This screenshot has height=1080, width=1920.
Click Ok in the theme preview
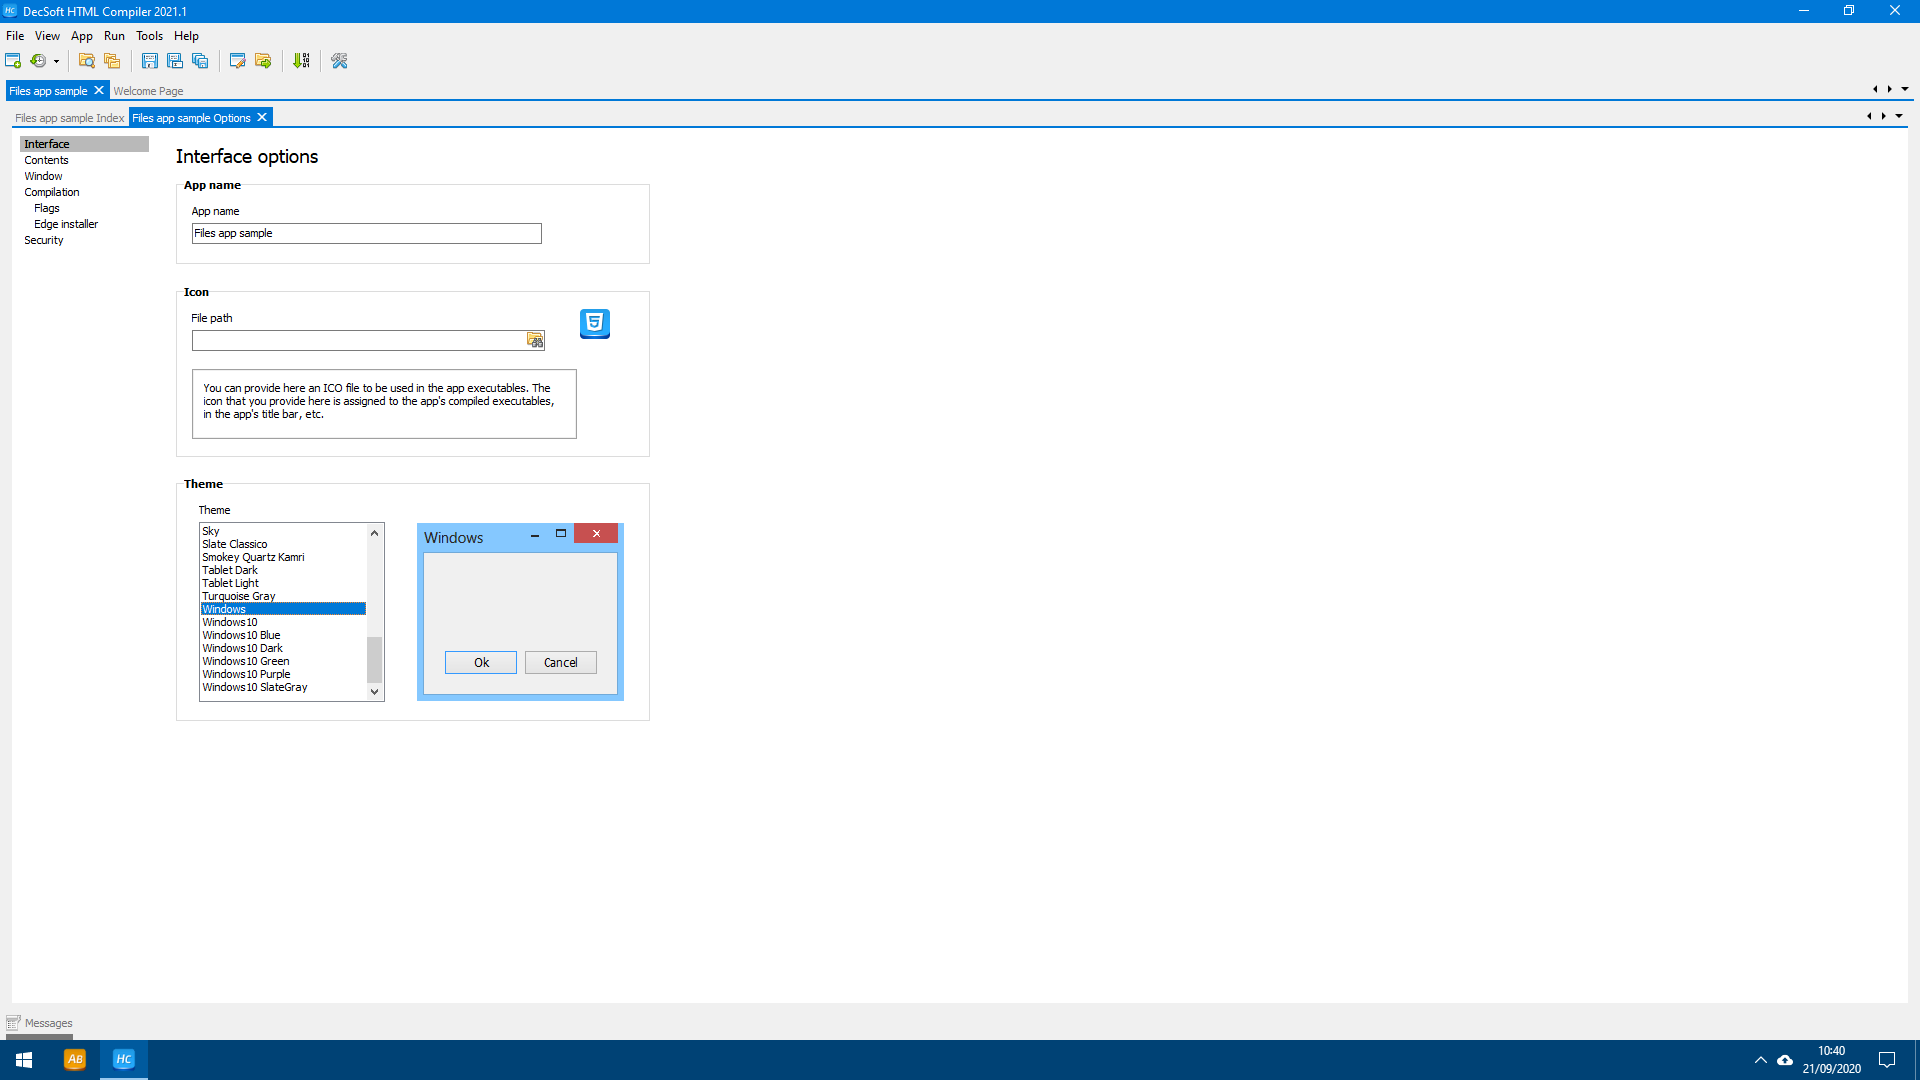click(x=481, y=662)
